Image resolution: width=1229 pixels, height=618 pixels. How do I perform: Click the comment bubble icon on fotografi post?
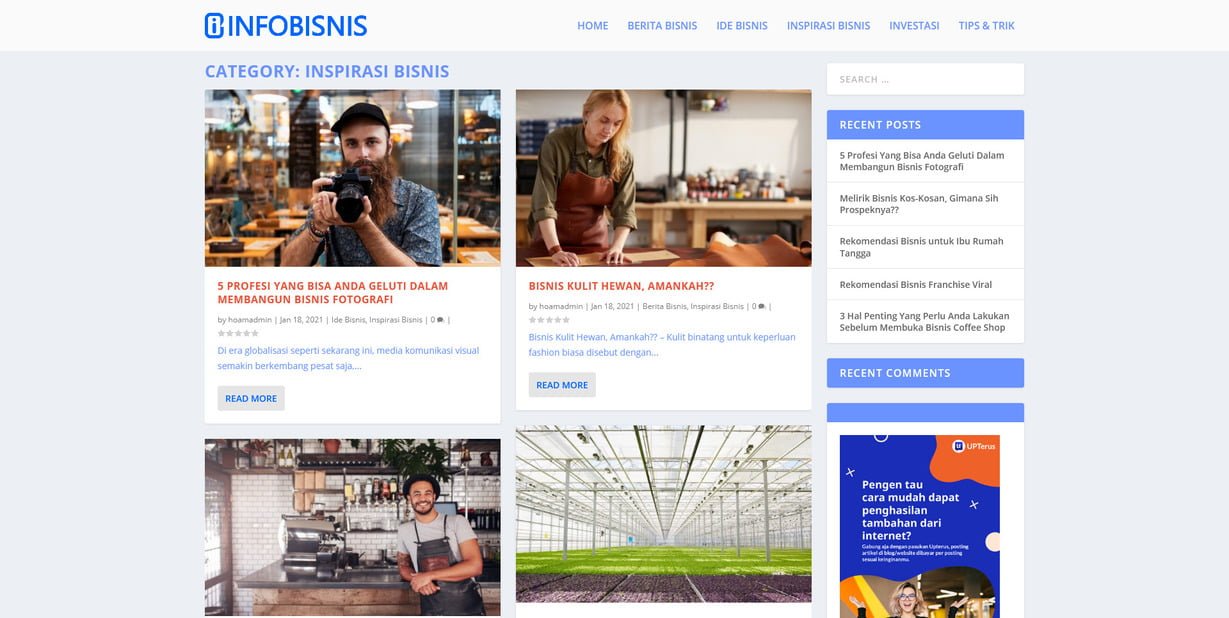tap(440, 320)
